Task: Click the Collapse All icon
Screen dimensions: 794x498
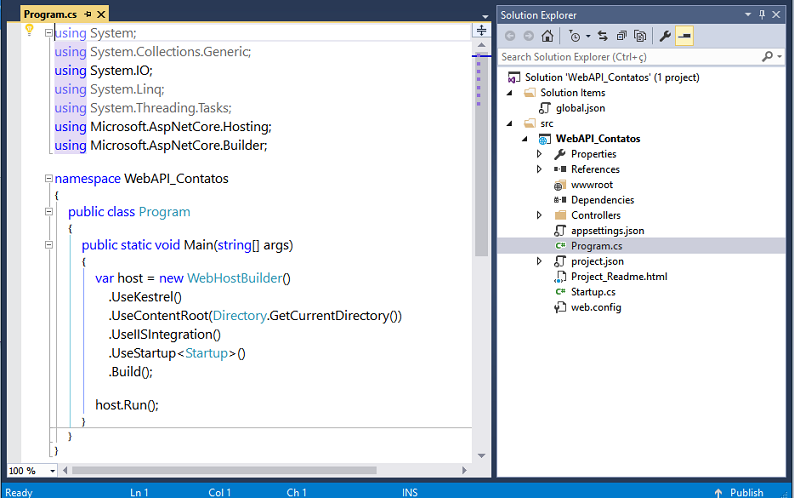Action: coord(621,36)
